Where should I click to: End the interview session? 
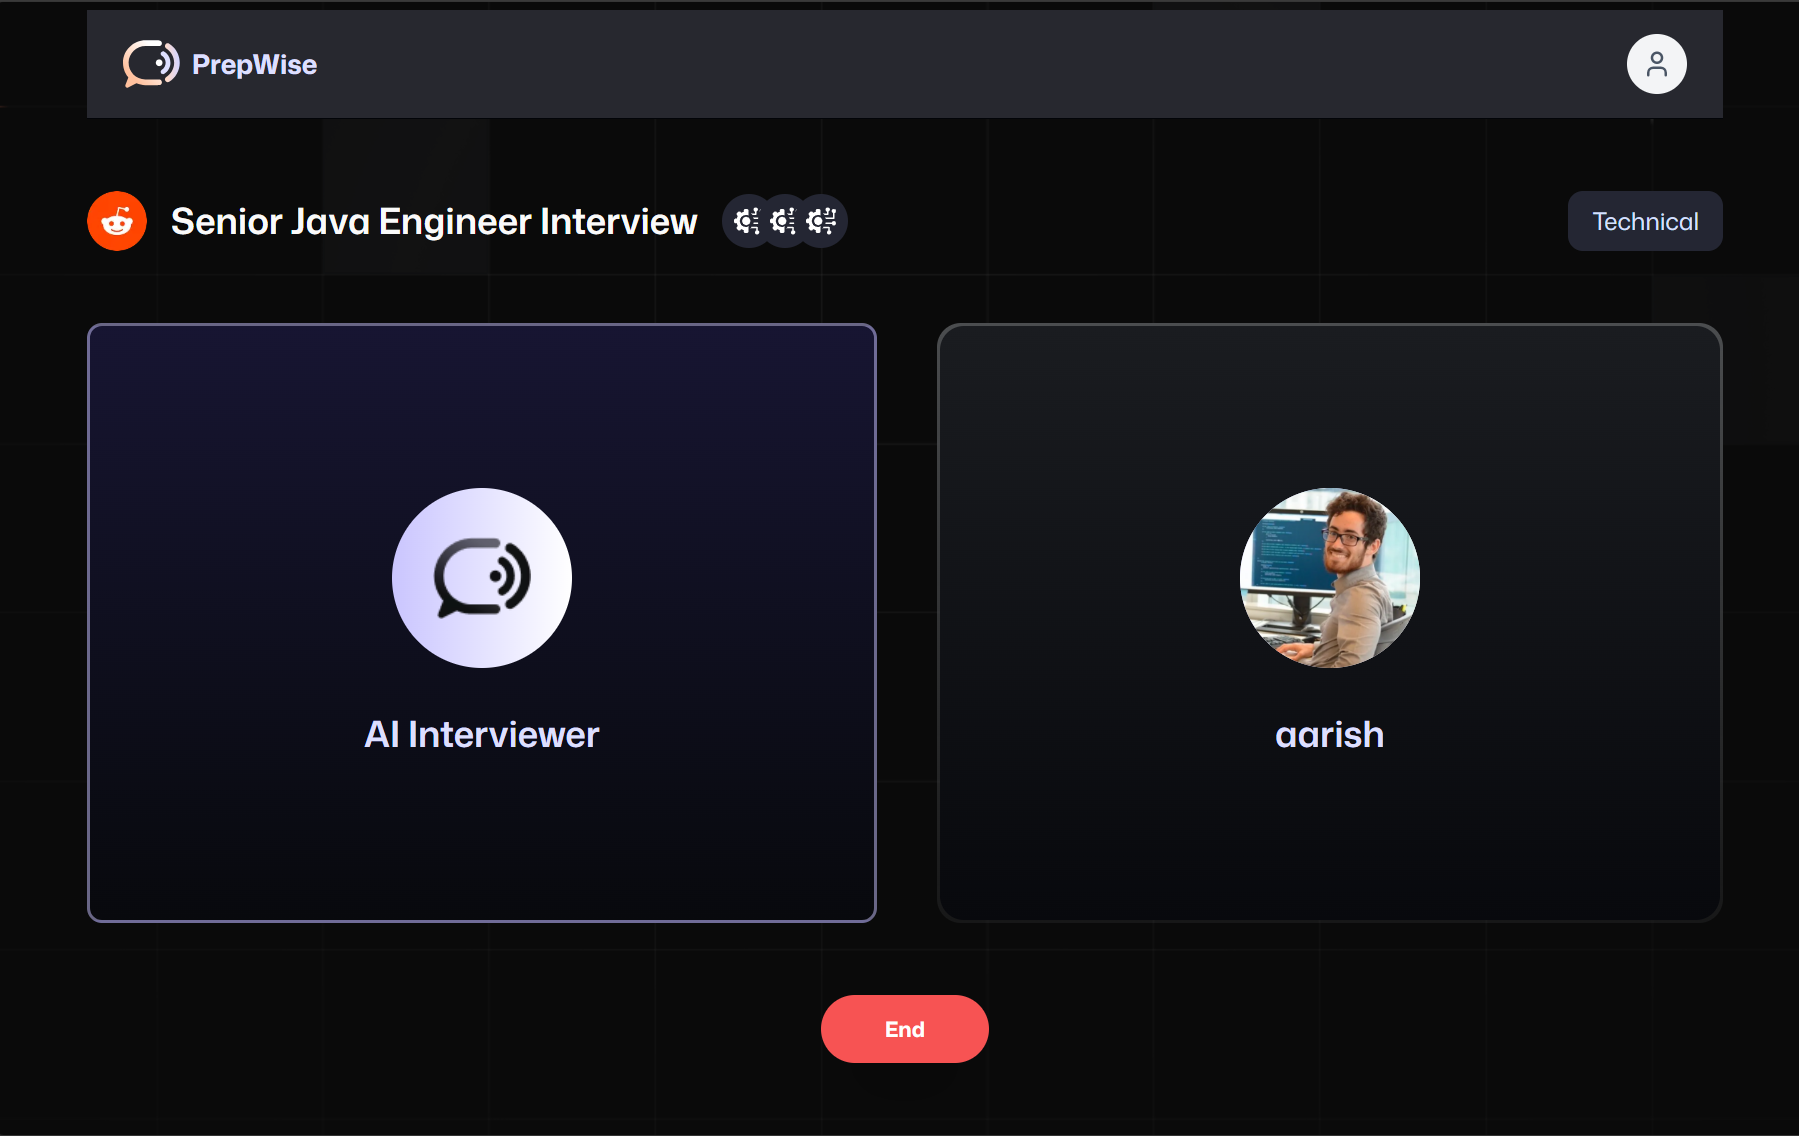coord(904,1028)
